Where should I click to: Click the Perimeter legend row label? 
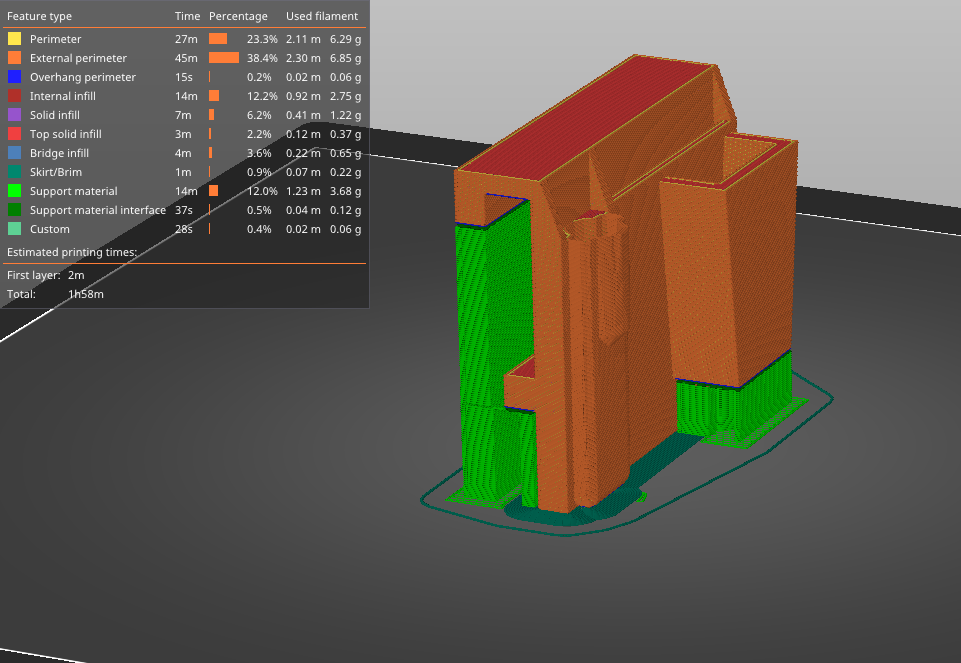tap(55, 38)
